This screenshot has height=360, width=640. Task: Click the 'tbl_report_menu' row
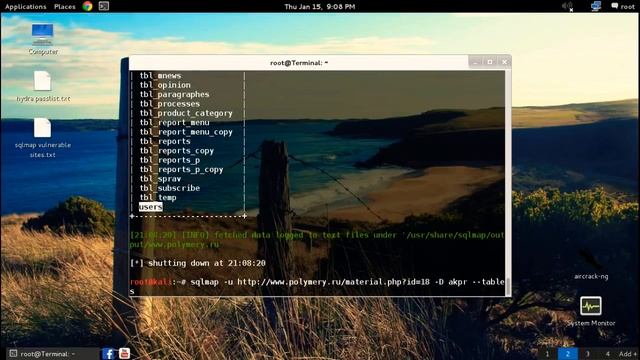pyautogui.click(x=174, y=122)
